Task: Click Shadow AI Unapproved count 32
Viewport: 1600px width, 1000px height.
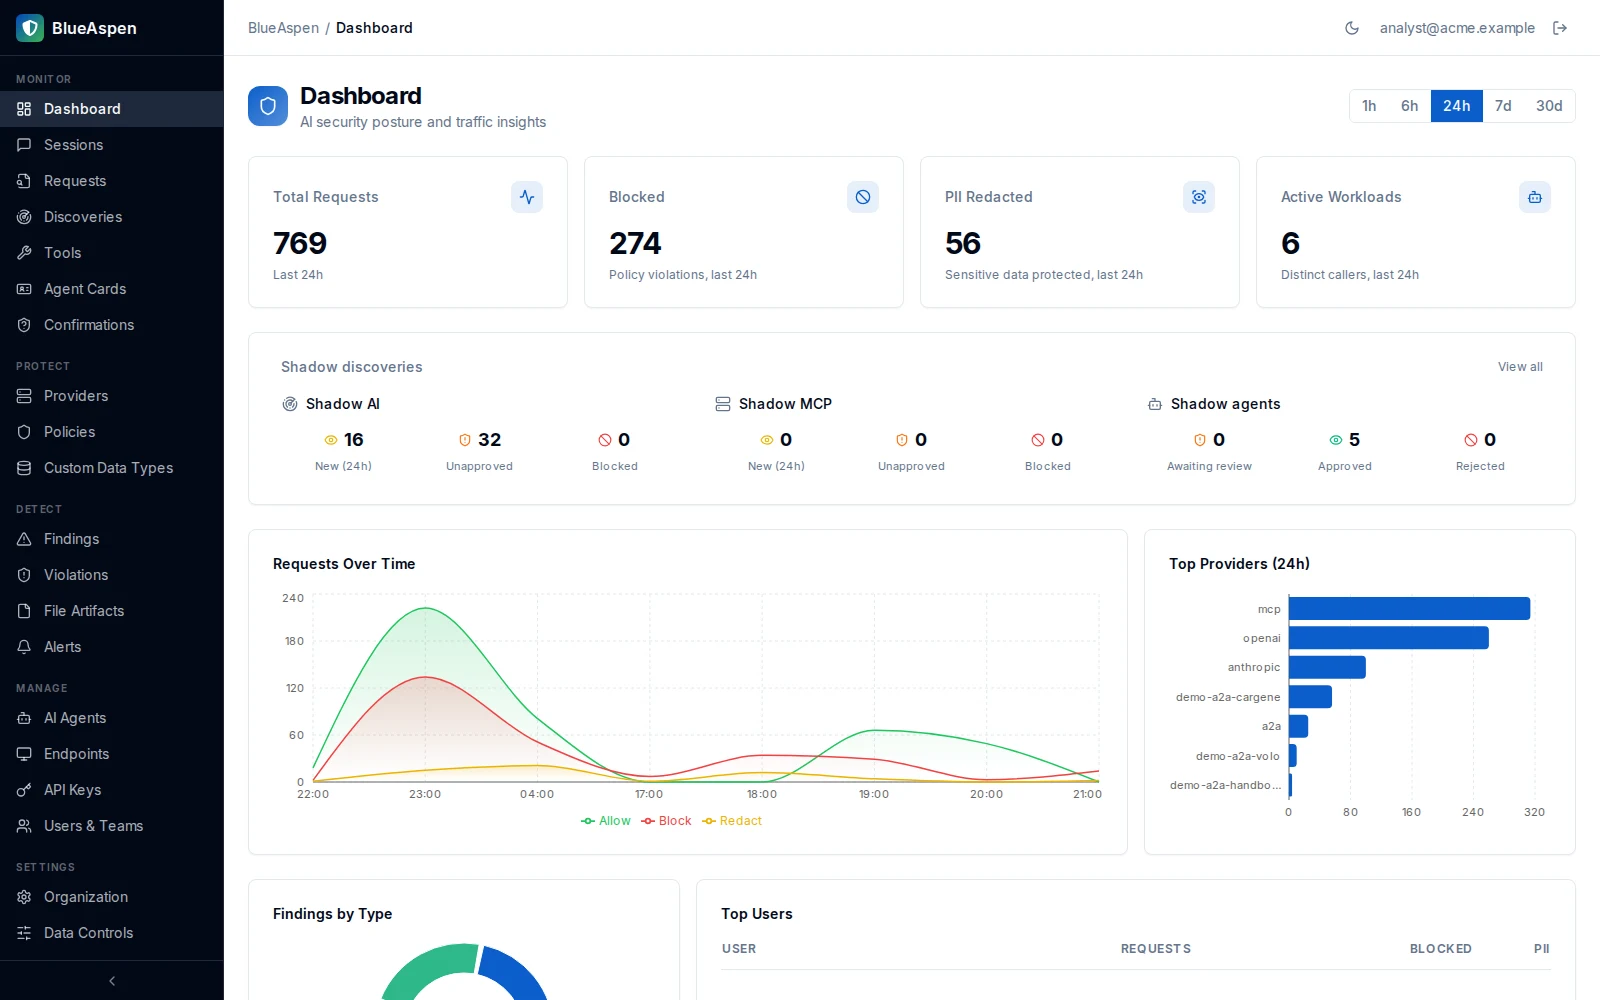Action: pos(490,440)
